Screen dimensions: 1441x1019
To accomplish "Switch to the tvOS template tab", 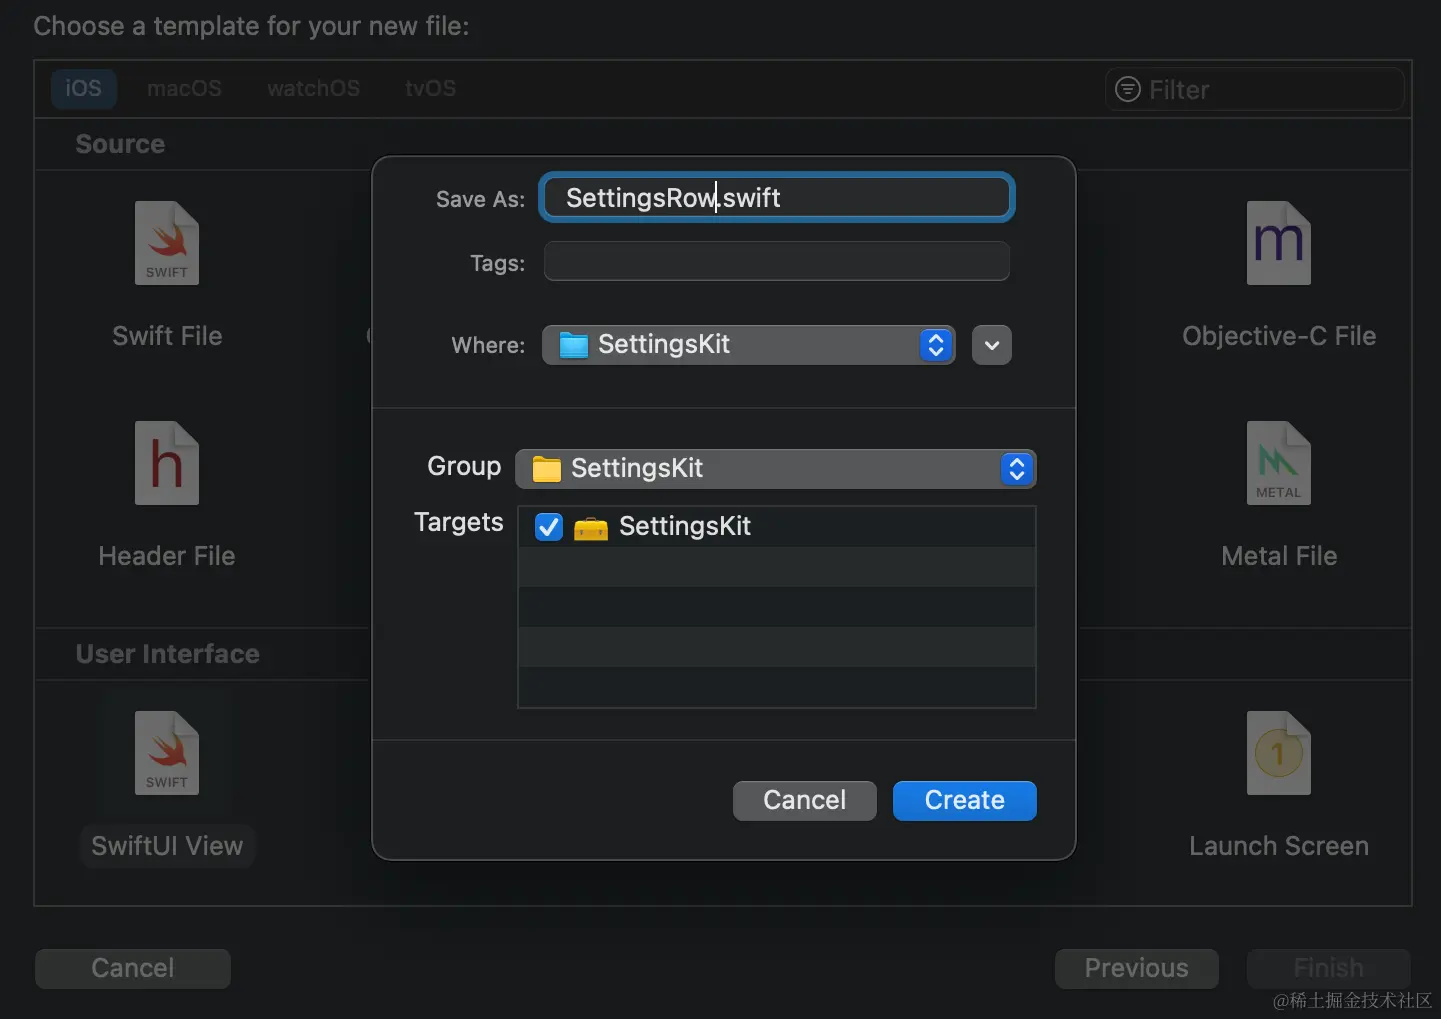I will [430, 88].
